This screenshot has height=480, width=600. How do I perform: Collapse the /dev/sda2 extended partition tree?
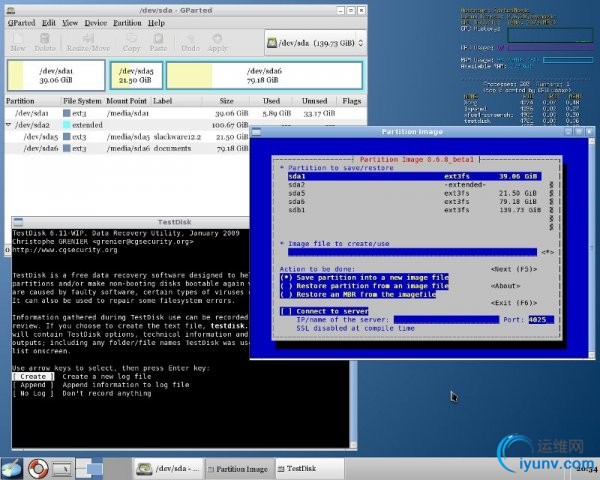[9, 125]
